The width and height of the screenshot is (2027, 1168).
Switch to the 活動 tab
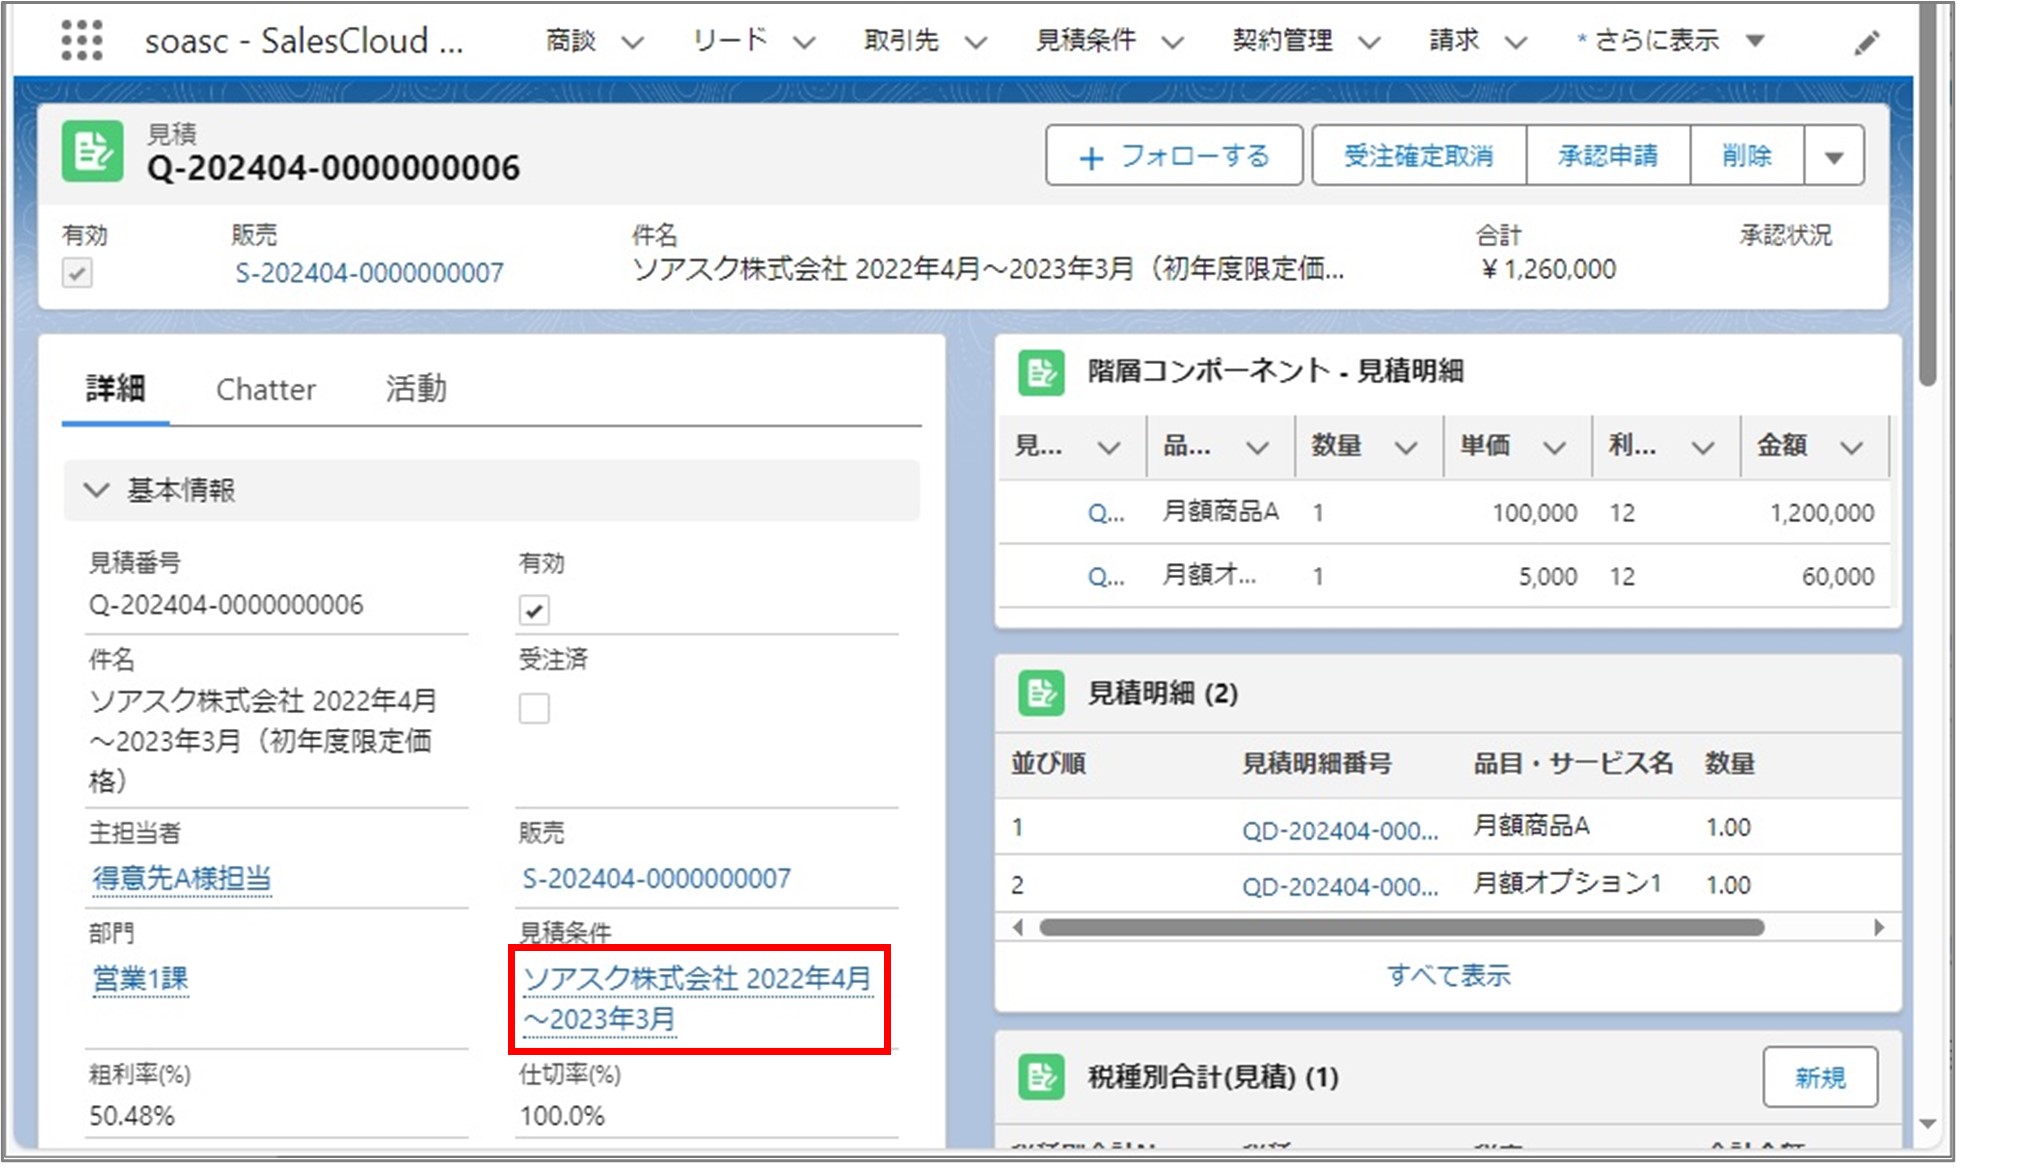pyautogui.click(x=416, y=388)
